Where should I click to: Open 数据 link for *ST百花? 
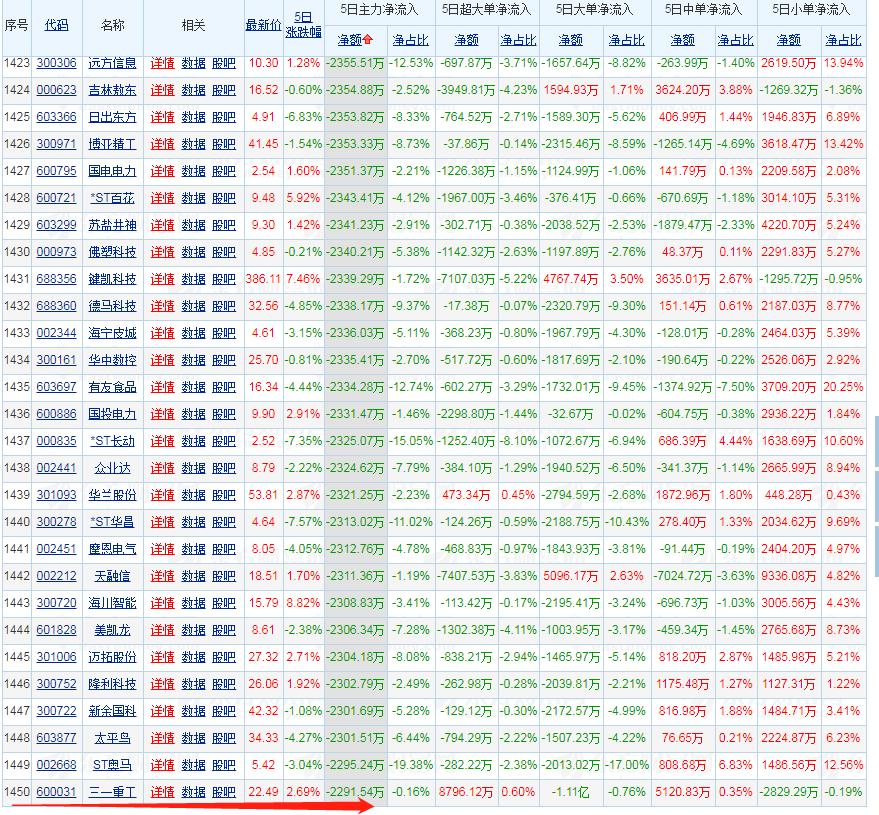(x=193, y=198)
